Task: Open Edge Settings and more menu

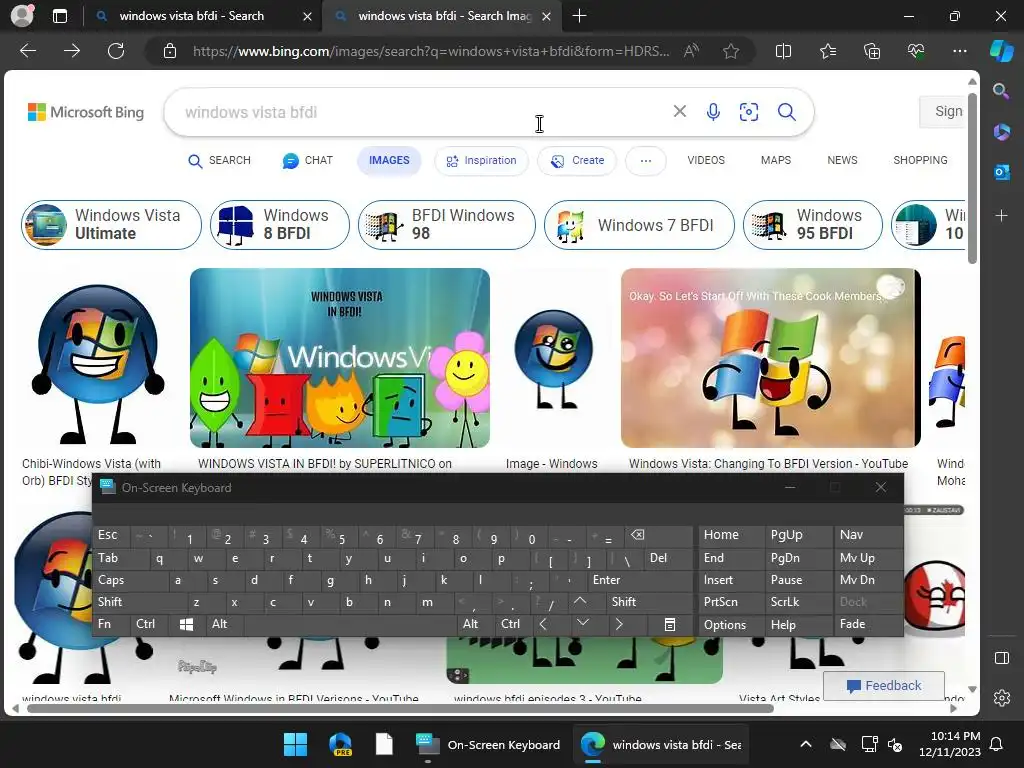Action: tap(959, 51)
